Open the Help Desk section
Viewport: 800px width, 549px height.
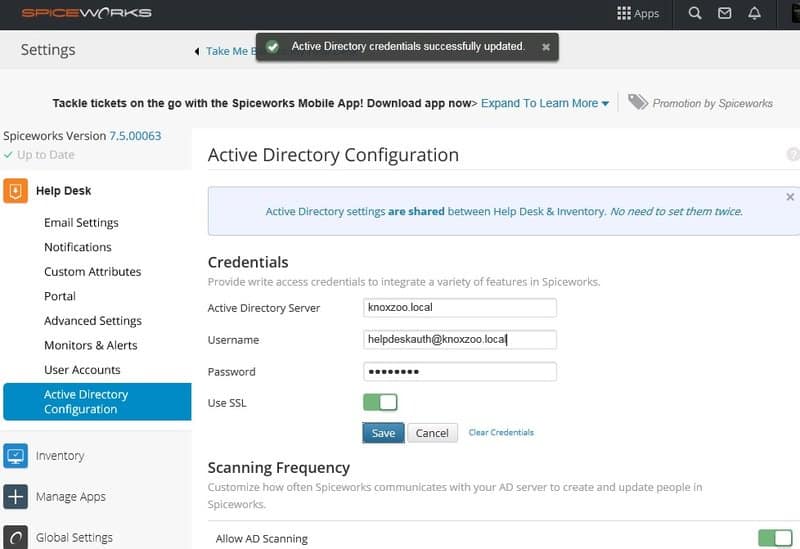click(x=63, y=191)
